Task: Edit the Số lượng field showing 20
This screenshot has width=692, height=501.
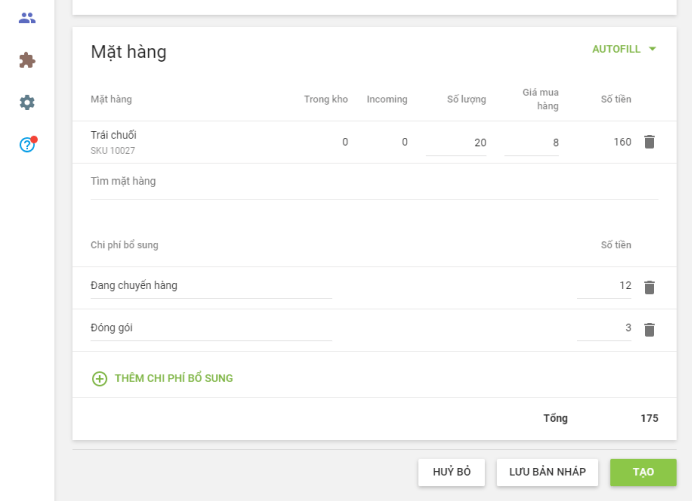Action: click(456, 143)
